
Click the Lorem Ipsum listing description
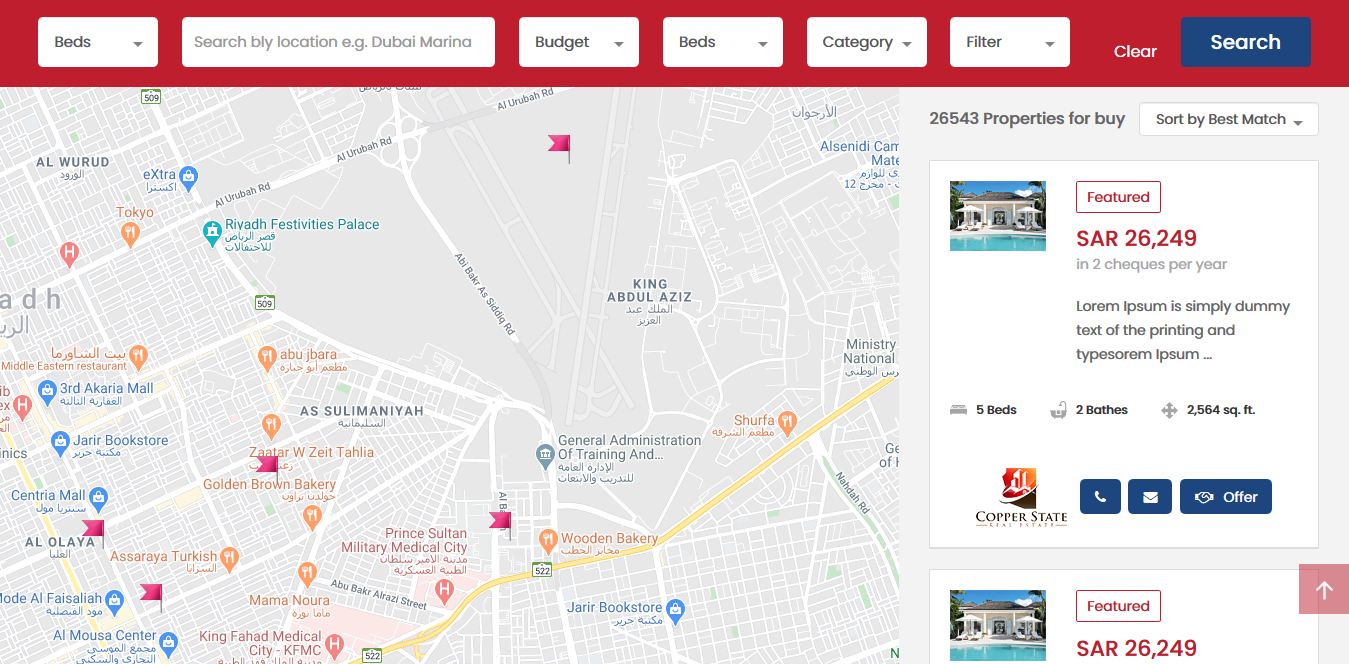click(1183, 330)
